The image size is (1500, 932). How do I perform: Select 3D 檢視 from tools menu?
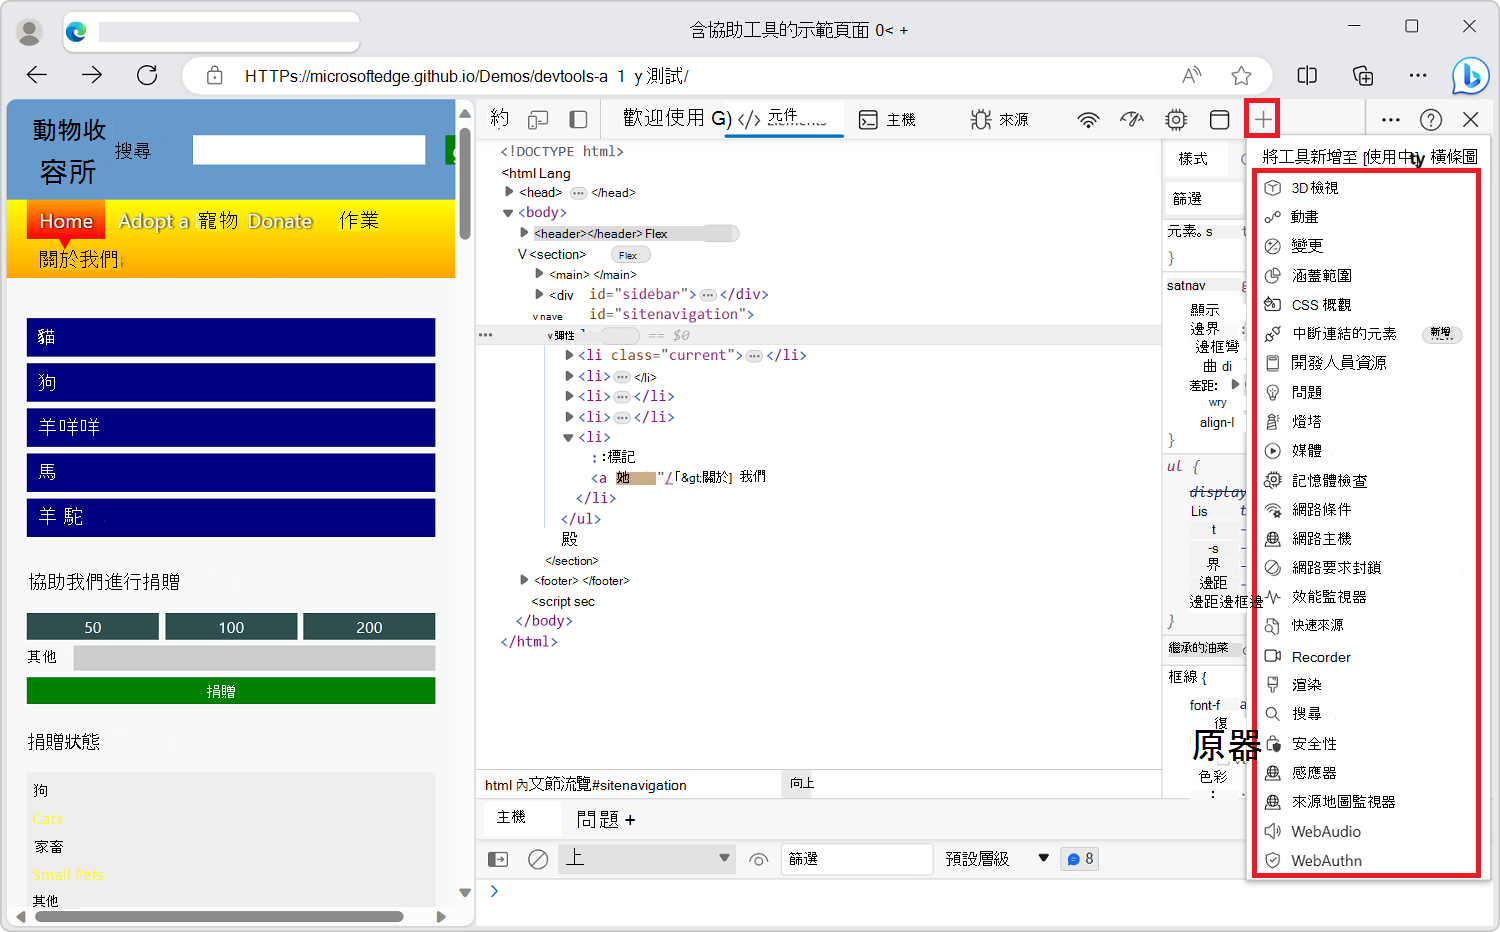[1366, 188]
